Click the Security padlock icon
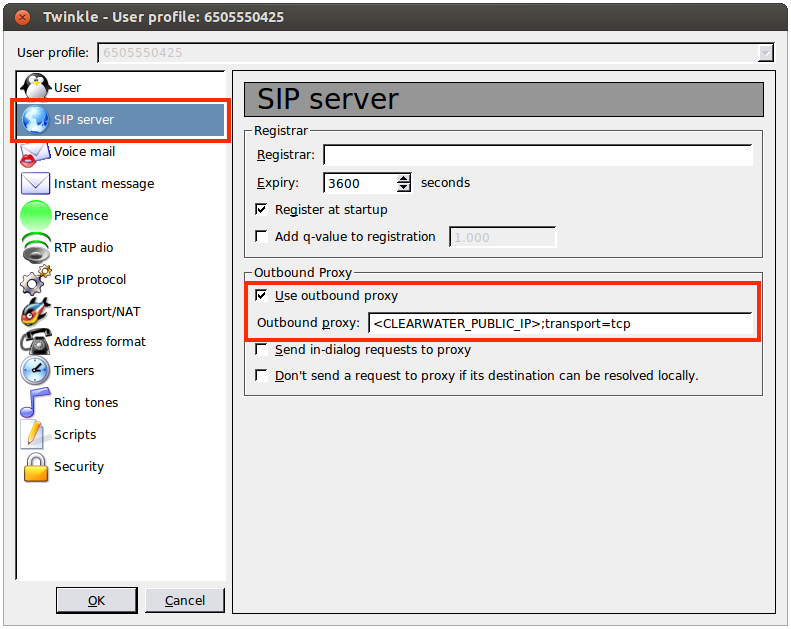791x629 pixels. (36, 467)
